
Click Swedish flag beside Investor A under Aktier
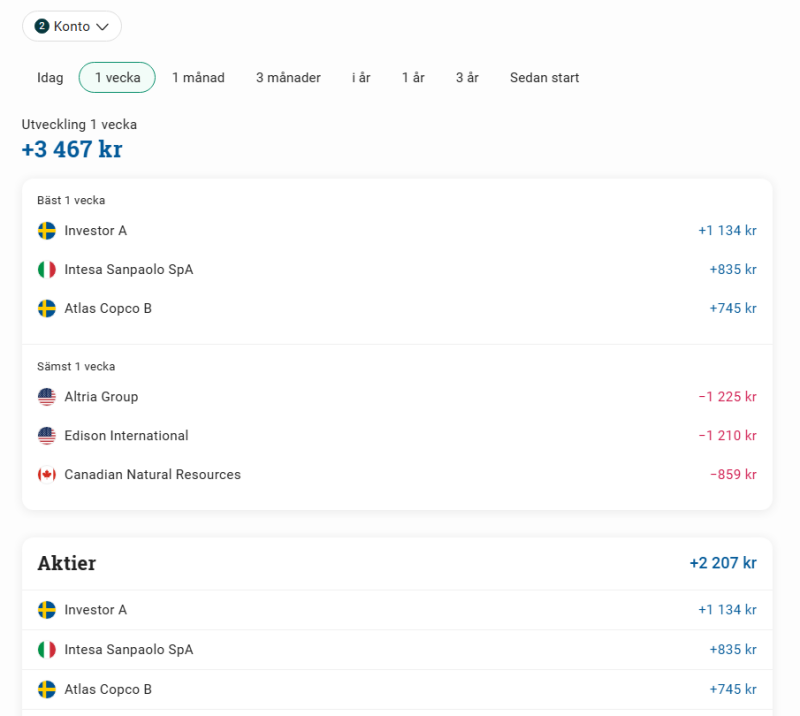click(x=47, y=610)
